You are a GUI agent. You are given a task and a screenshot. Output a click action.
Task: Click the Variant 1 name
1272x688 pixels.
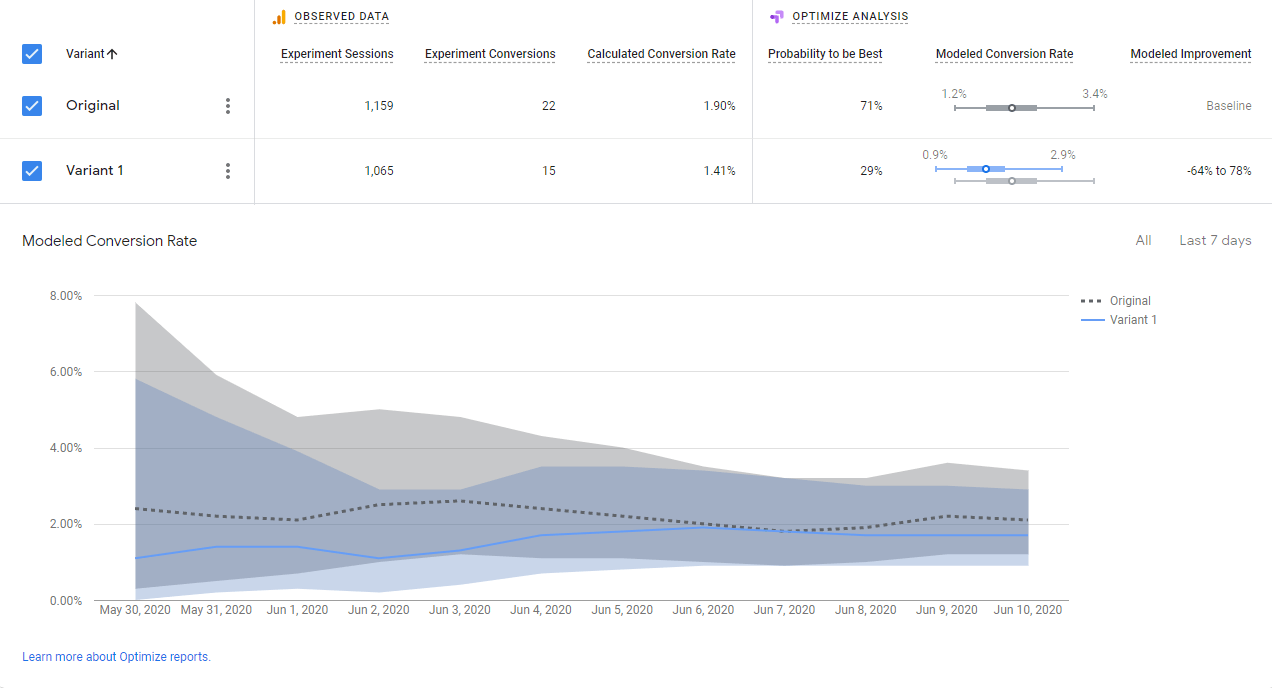click(x=95, y=171)
